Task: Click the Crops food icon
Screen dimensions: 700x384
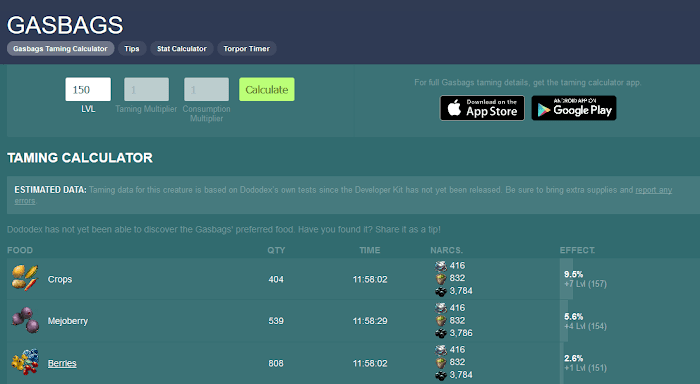Action: coord(25,278)
